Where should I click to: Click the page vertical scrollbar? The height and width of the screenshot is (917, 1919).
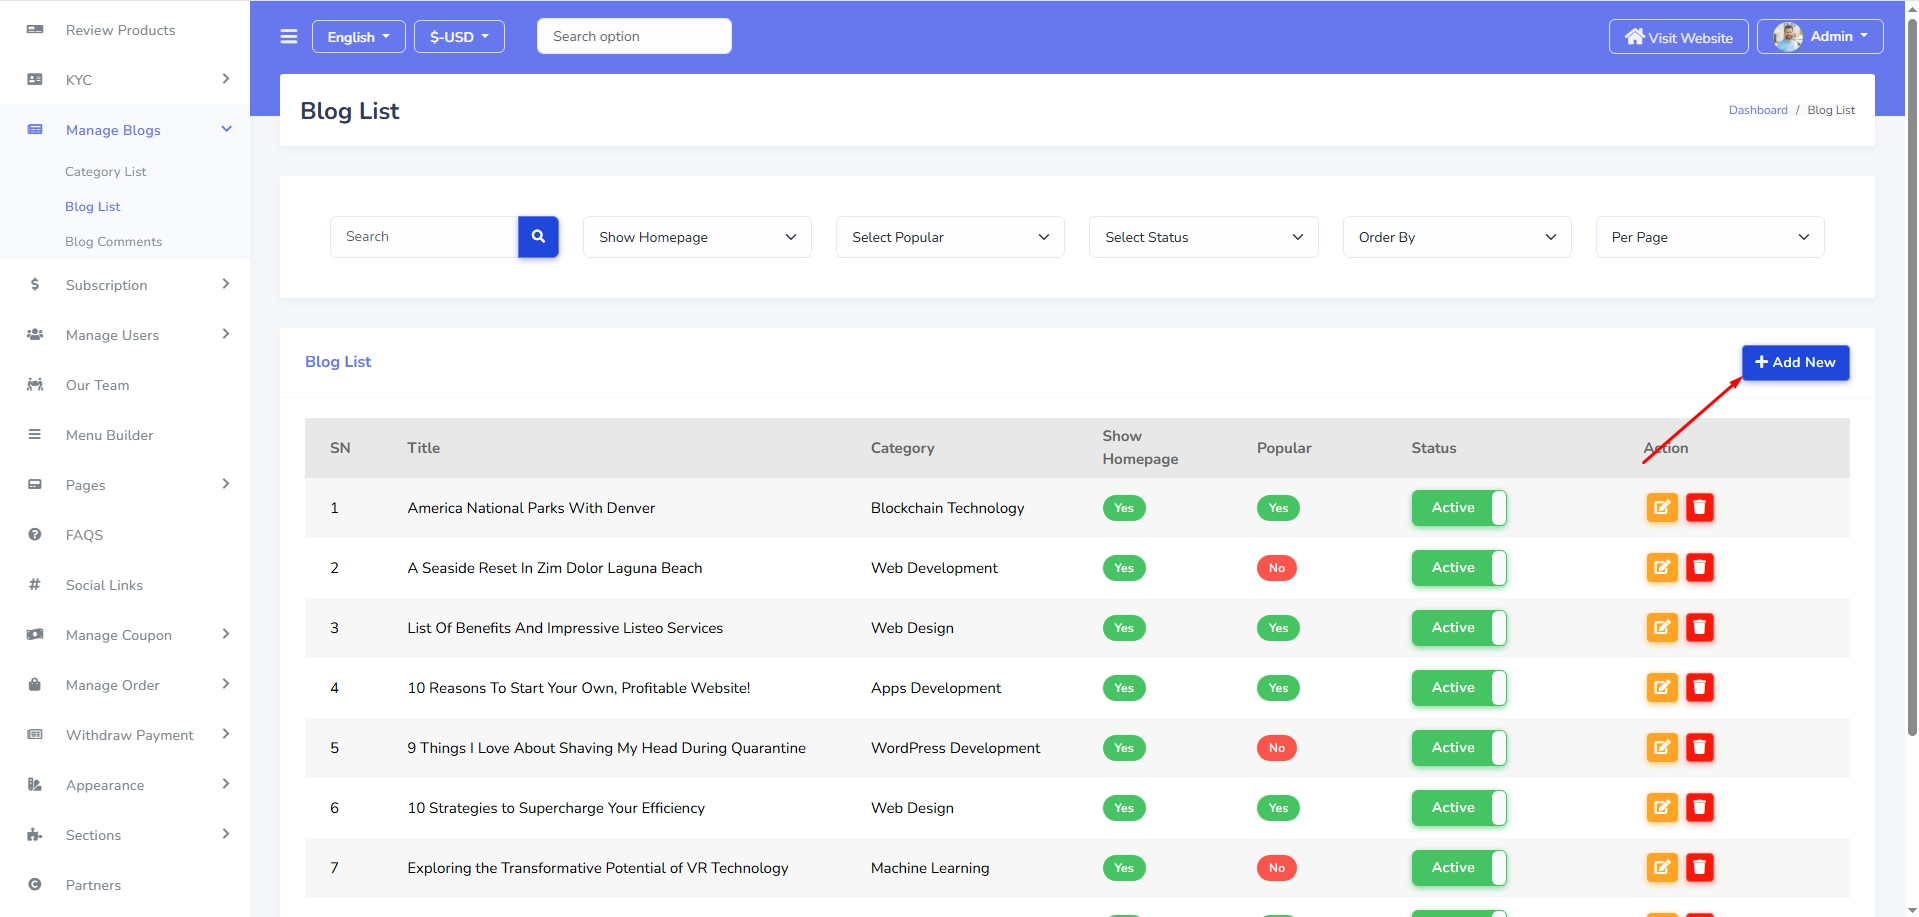(x=1912, y=380)
